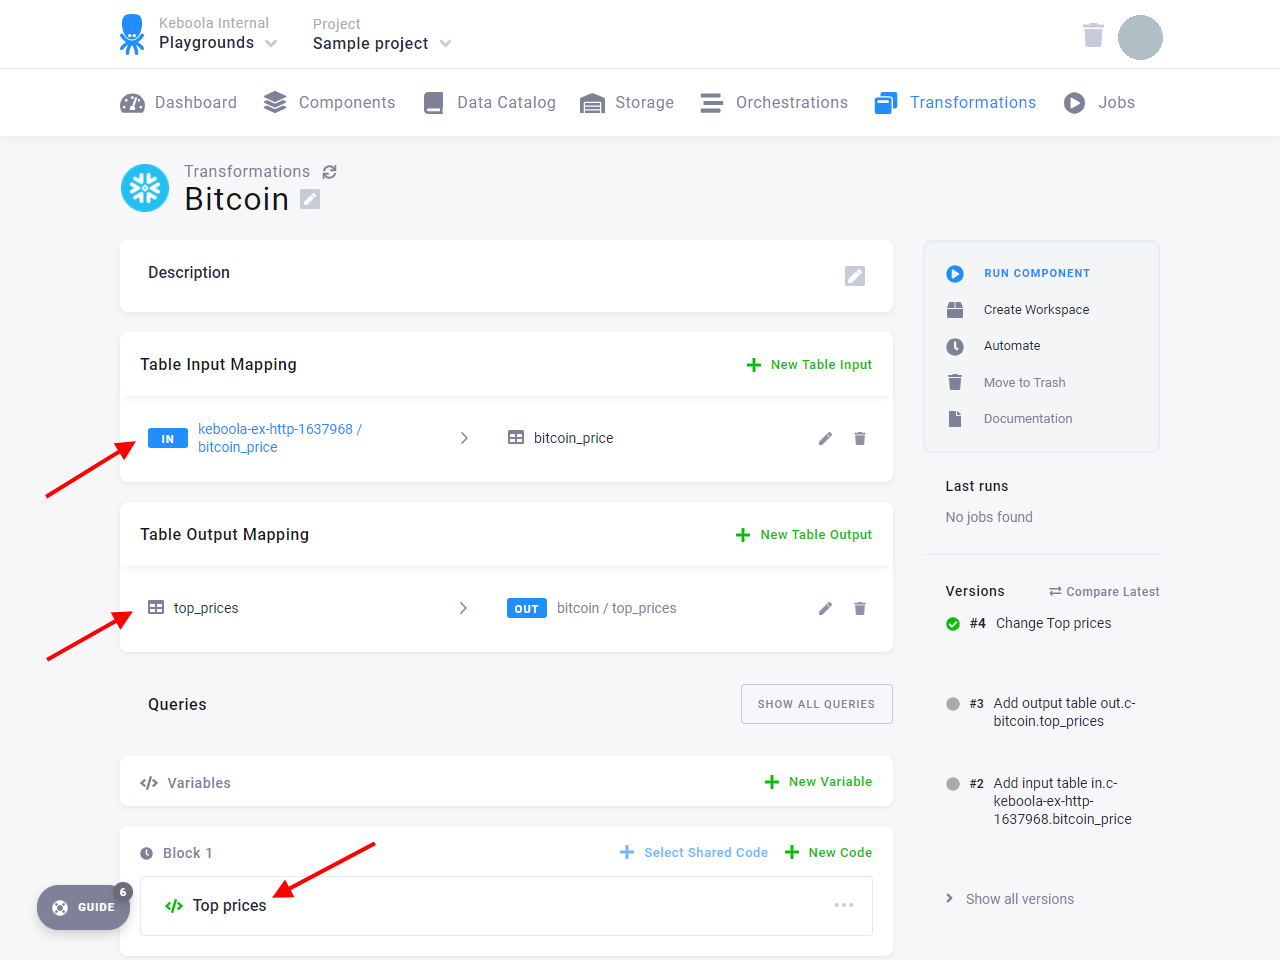Open the trash bin in the header
This screenshot has height=960, width=1280.
(x=1093, y=36)
